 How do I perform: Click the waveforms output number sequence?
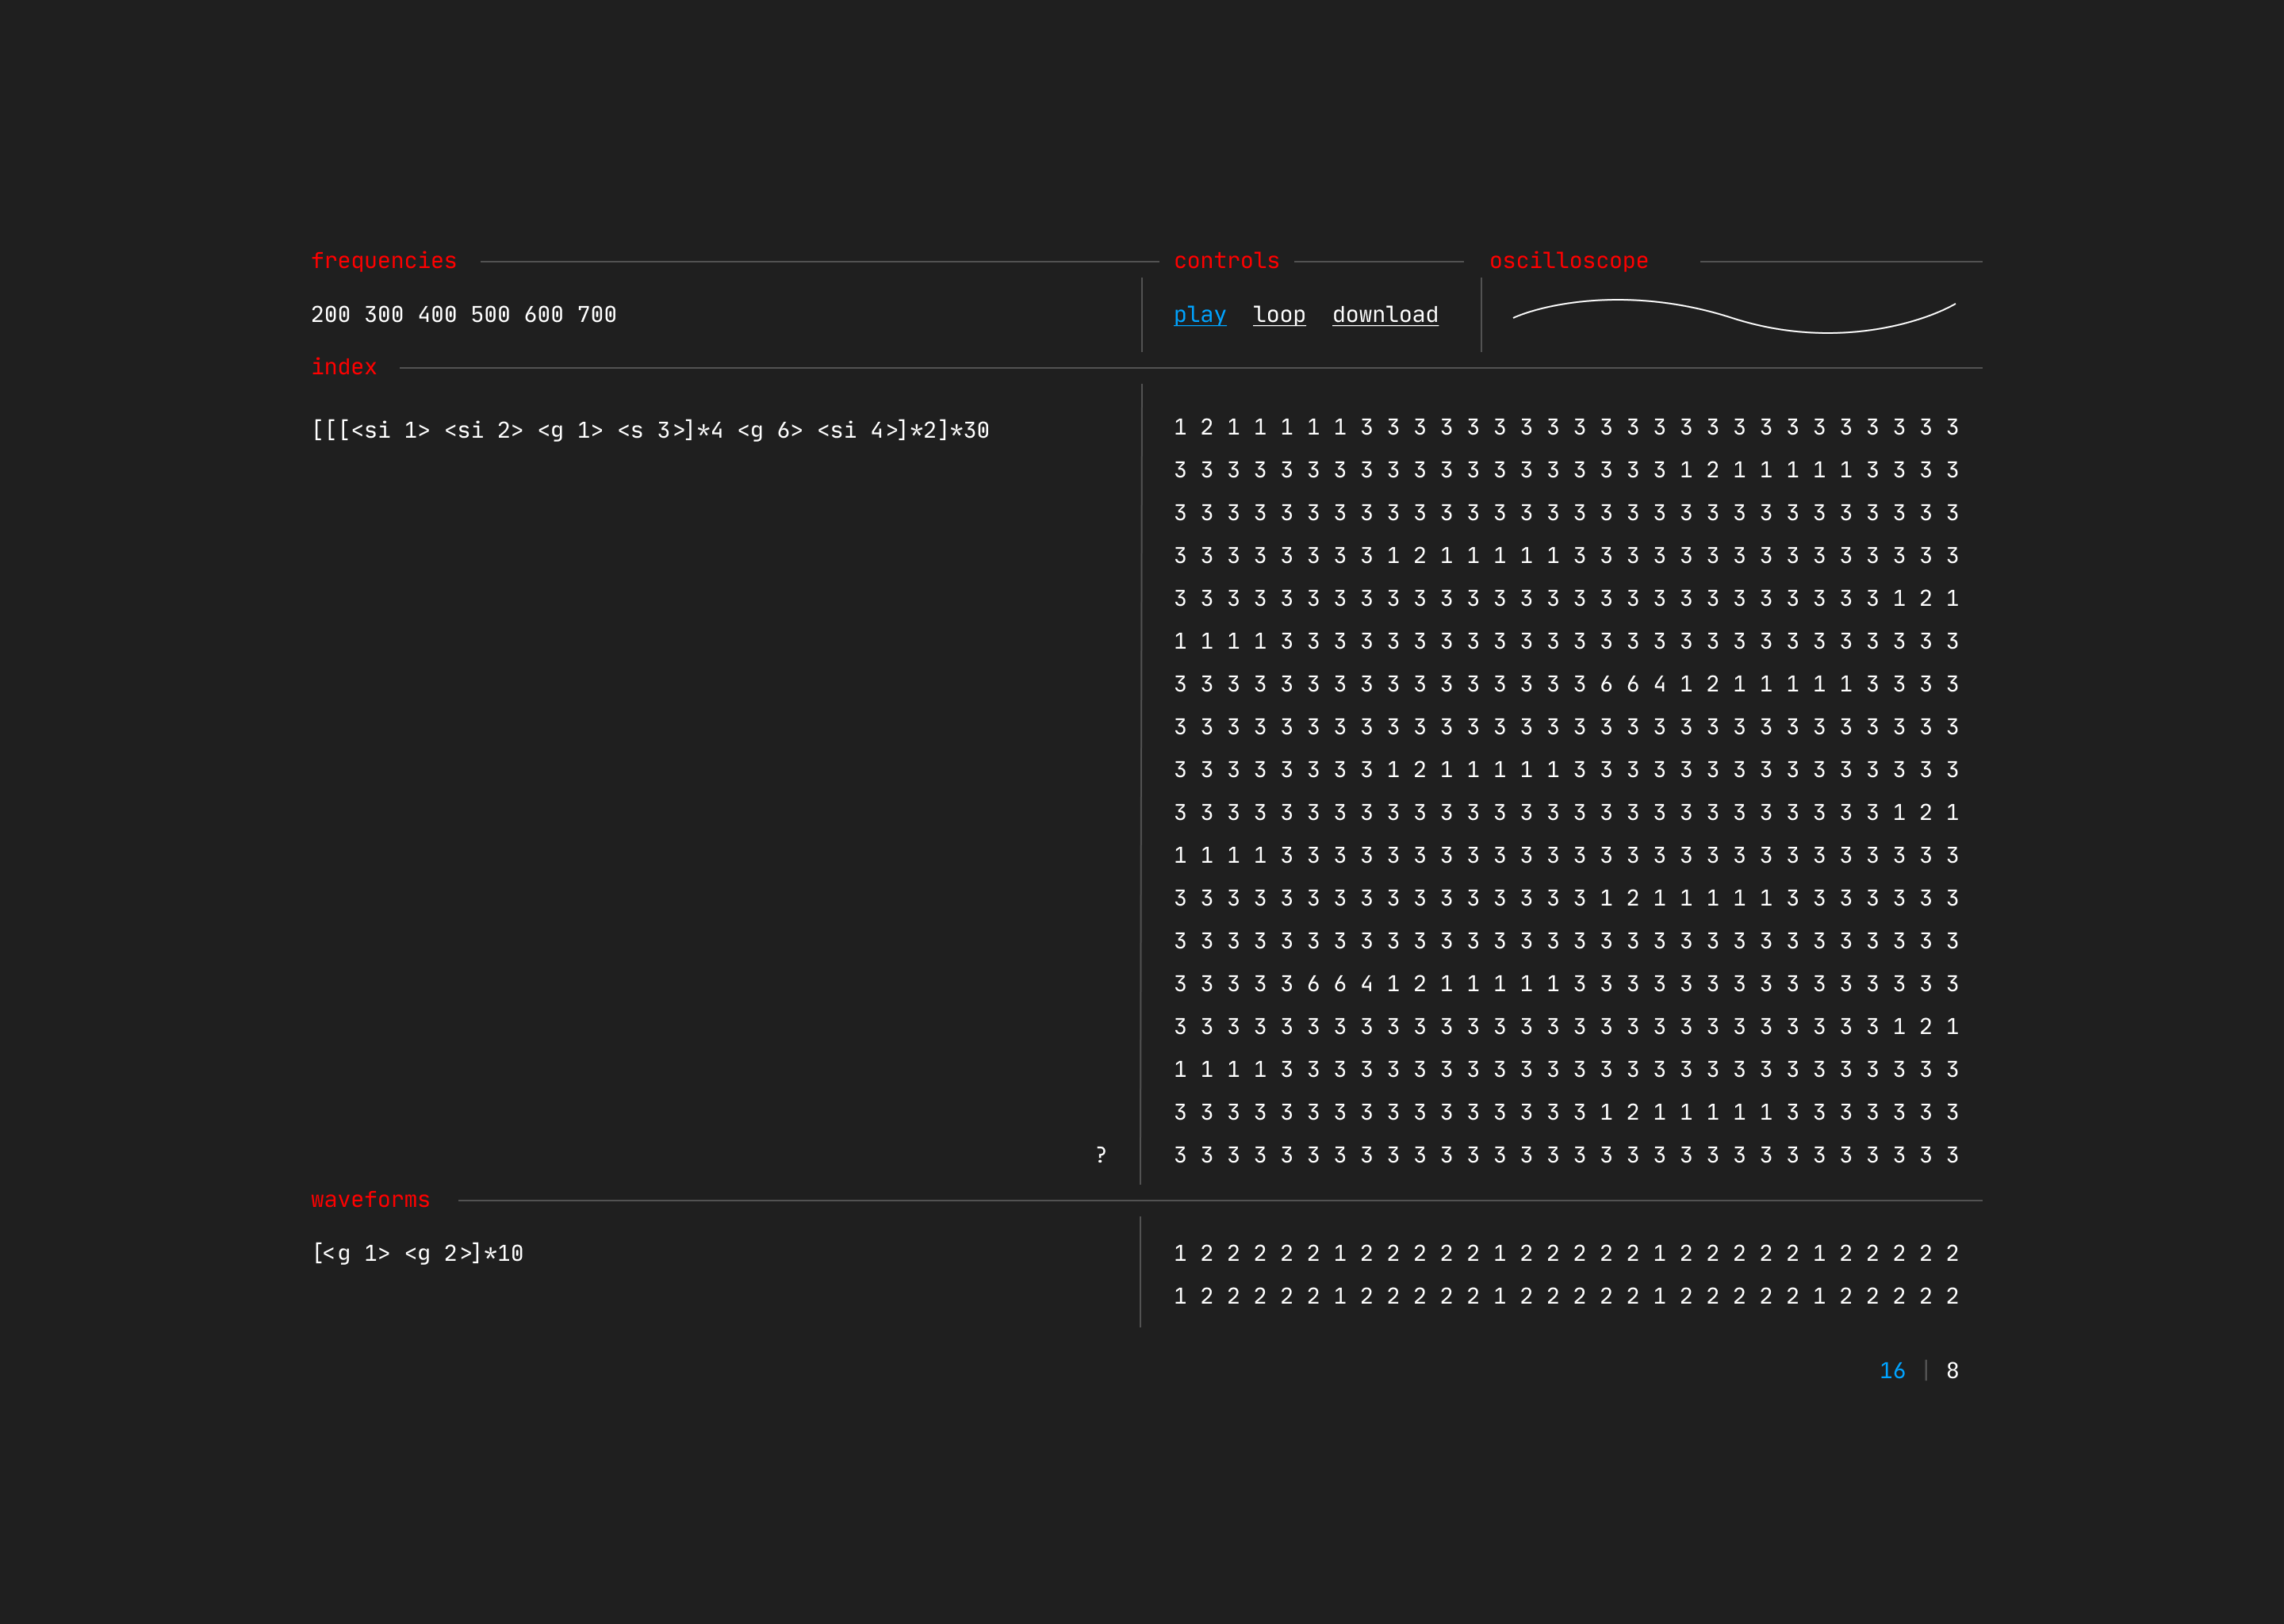[1565, 1275]
